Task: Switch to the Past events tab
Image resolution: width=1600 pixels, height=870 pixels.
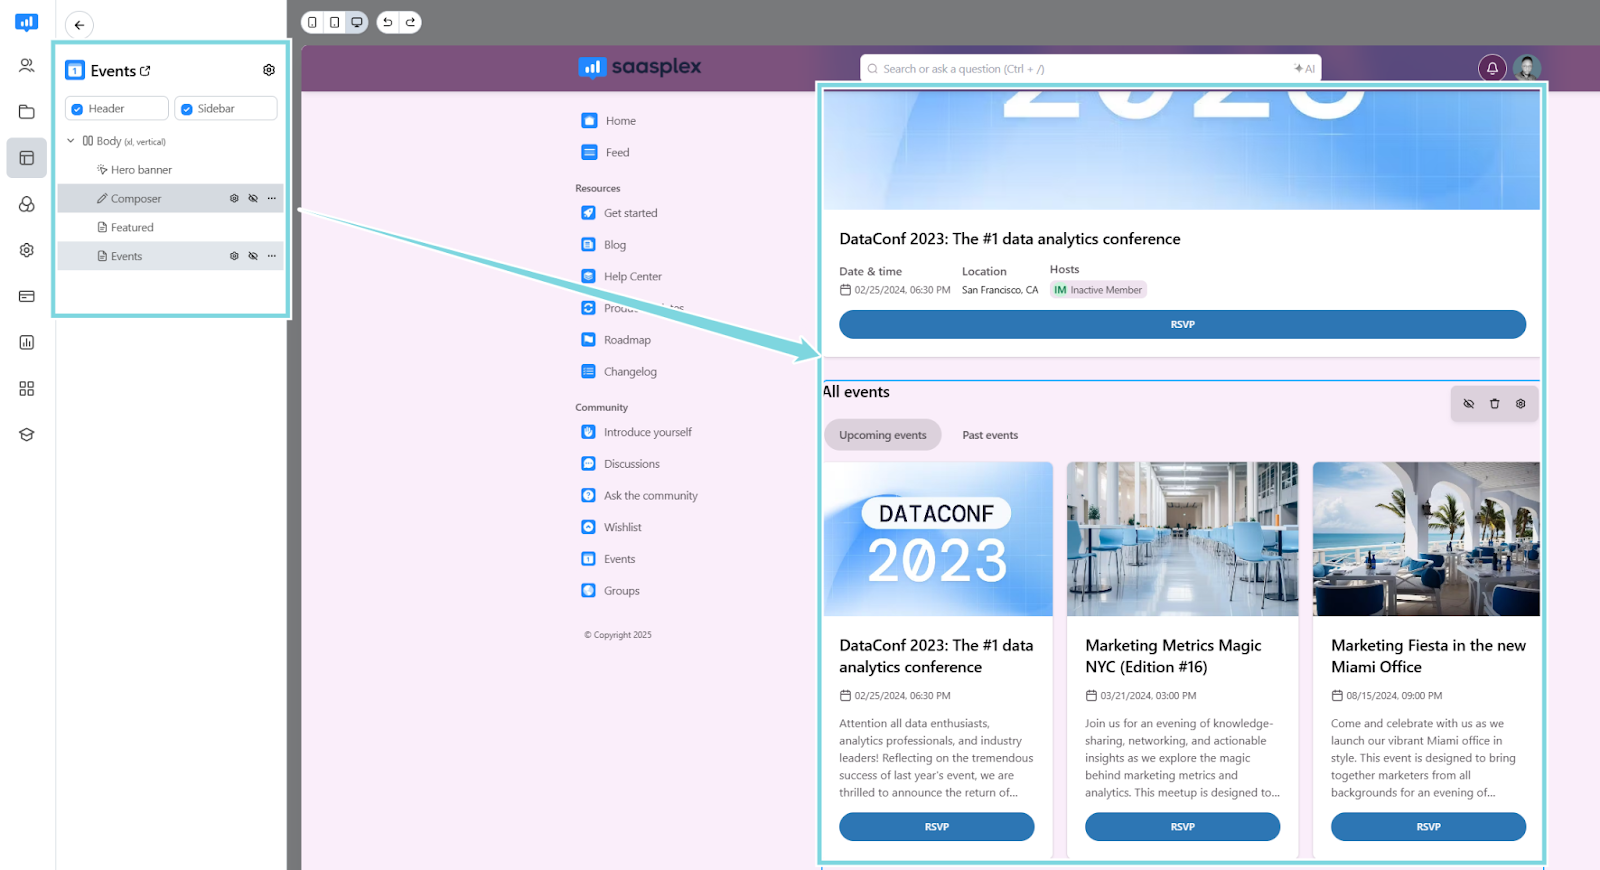Action: coord(990,435)
